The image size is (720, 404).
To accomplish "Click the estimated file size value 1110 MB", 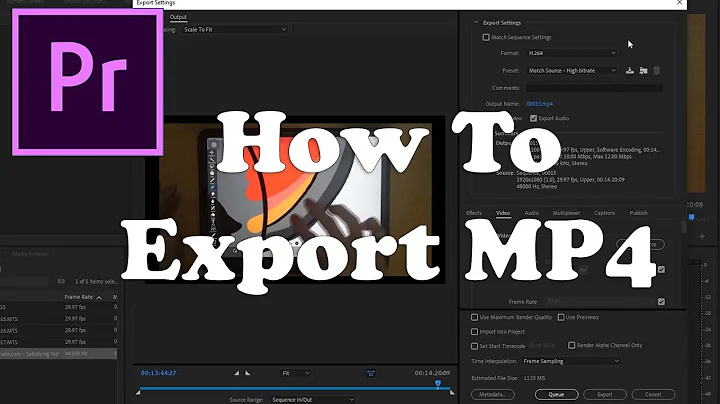I will point(532,378).
